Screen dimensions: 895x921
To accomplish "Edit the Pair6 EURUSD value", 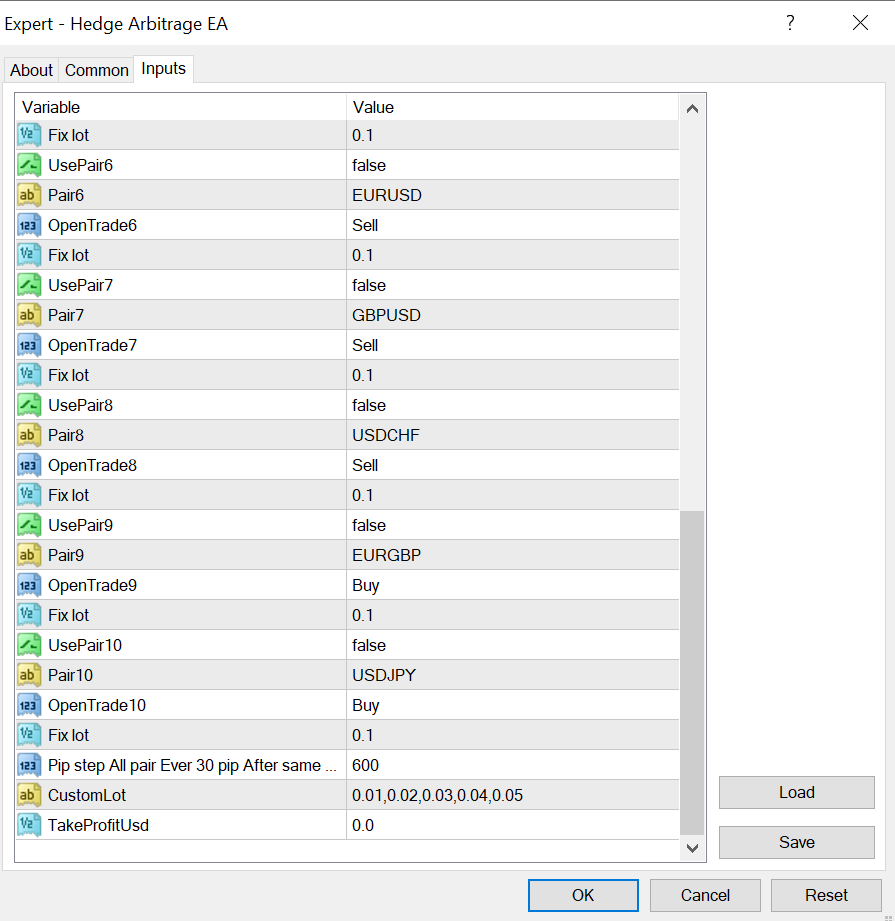I will pos(512,195).
